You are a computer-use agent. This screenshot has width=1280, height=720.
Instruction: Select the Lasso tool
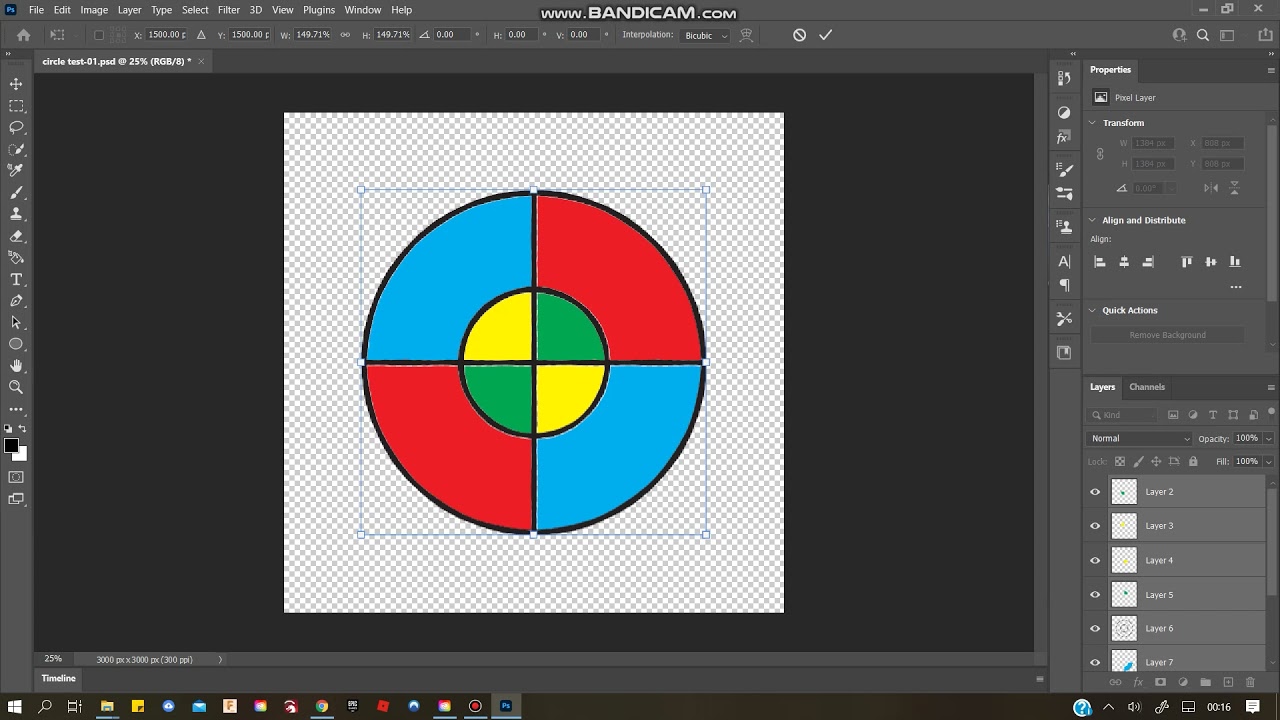coord(16,128)
